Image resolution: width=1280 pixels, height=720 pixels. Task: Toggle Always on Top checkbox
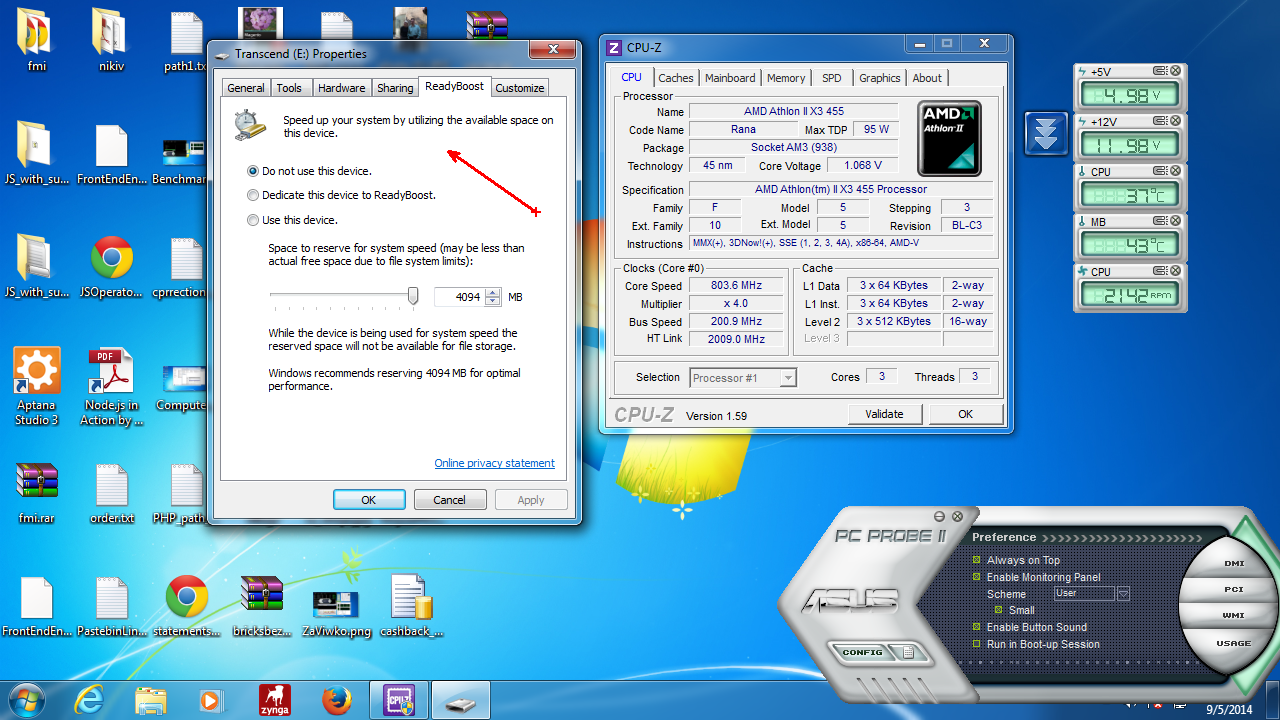tap(977, 560)
